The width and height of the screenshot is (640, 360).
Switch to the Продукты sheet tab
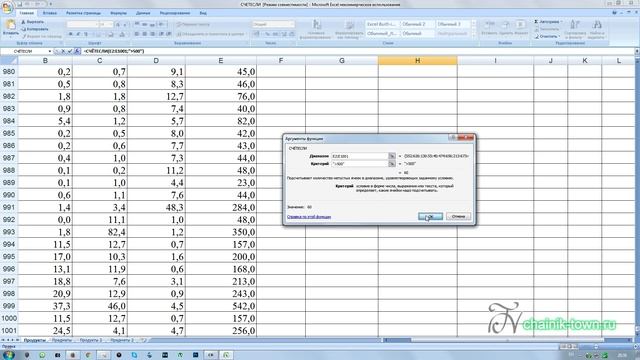click(x=34, y=340)
